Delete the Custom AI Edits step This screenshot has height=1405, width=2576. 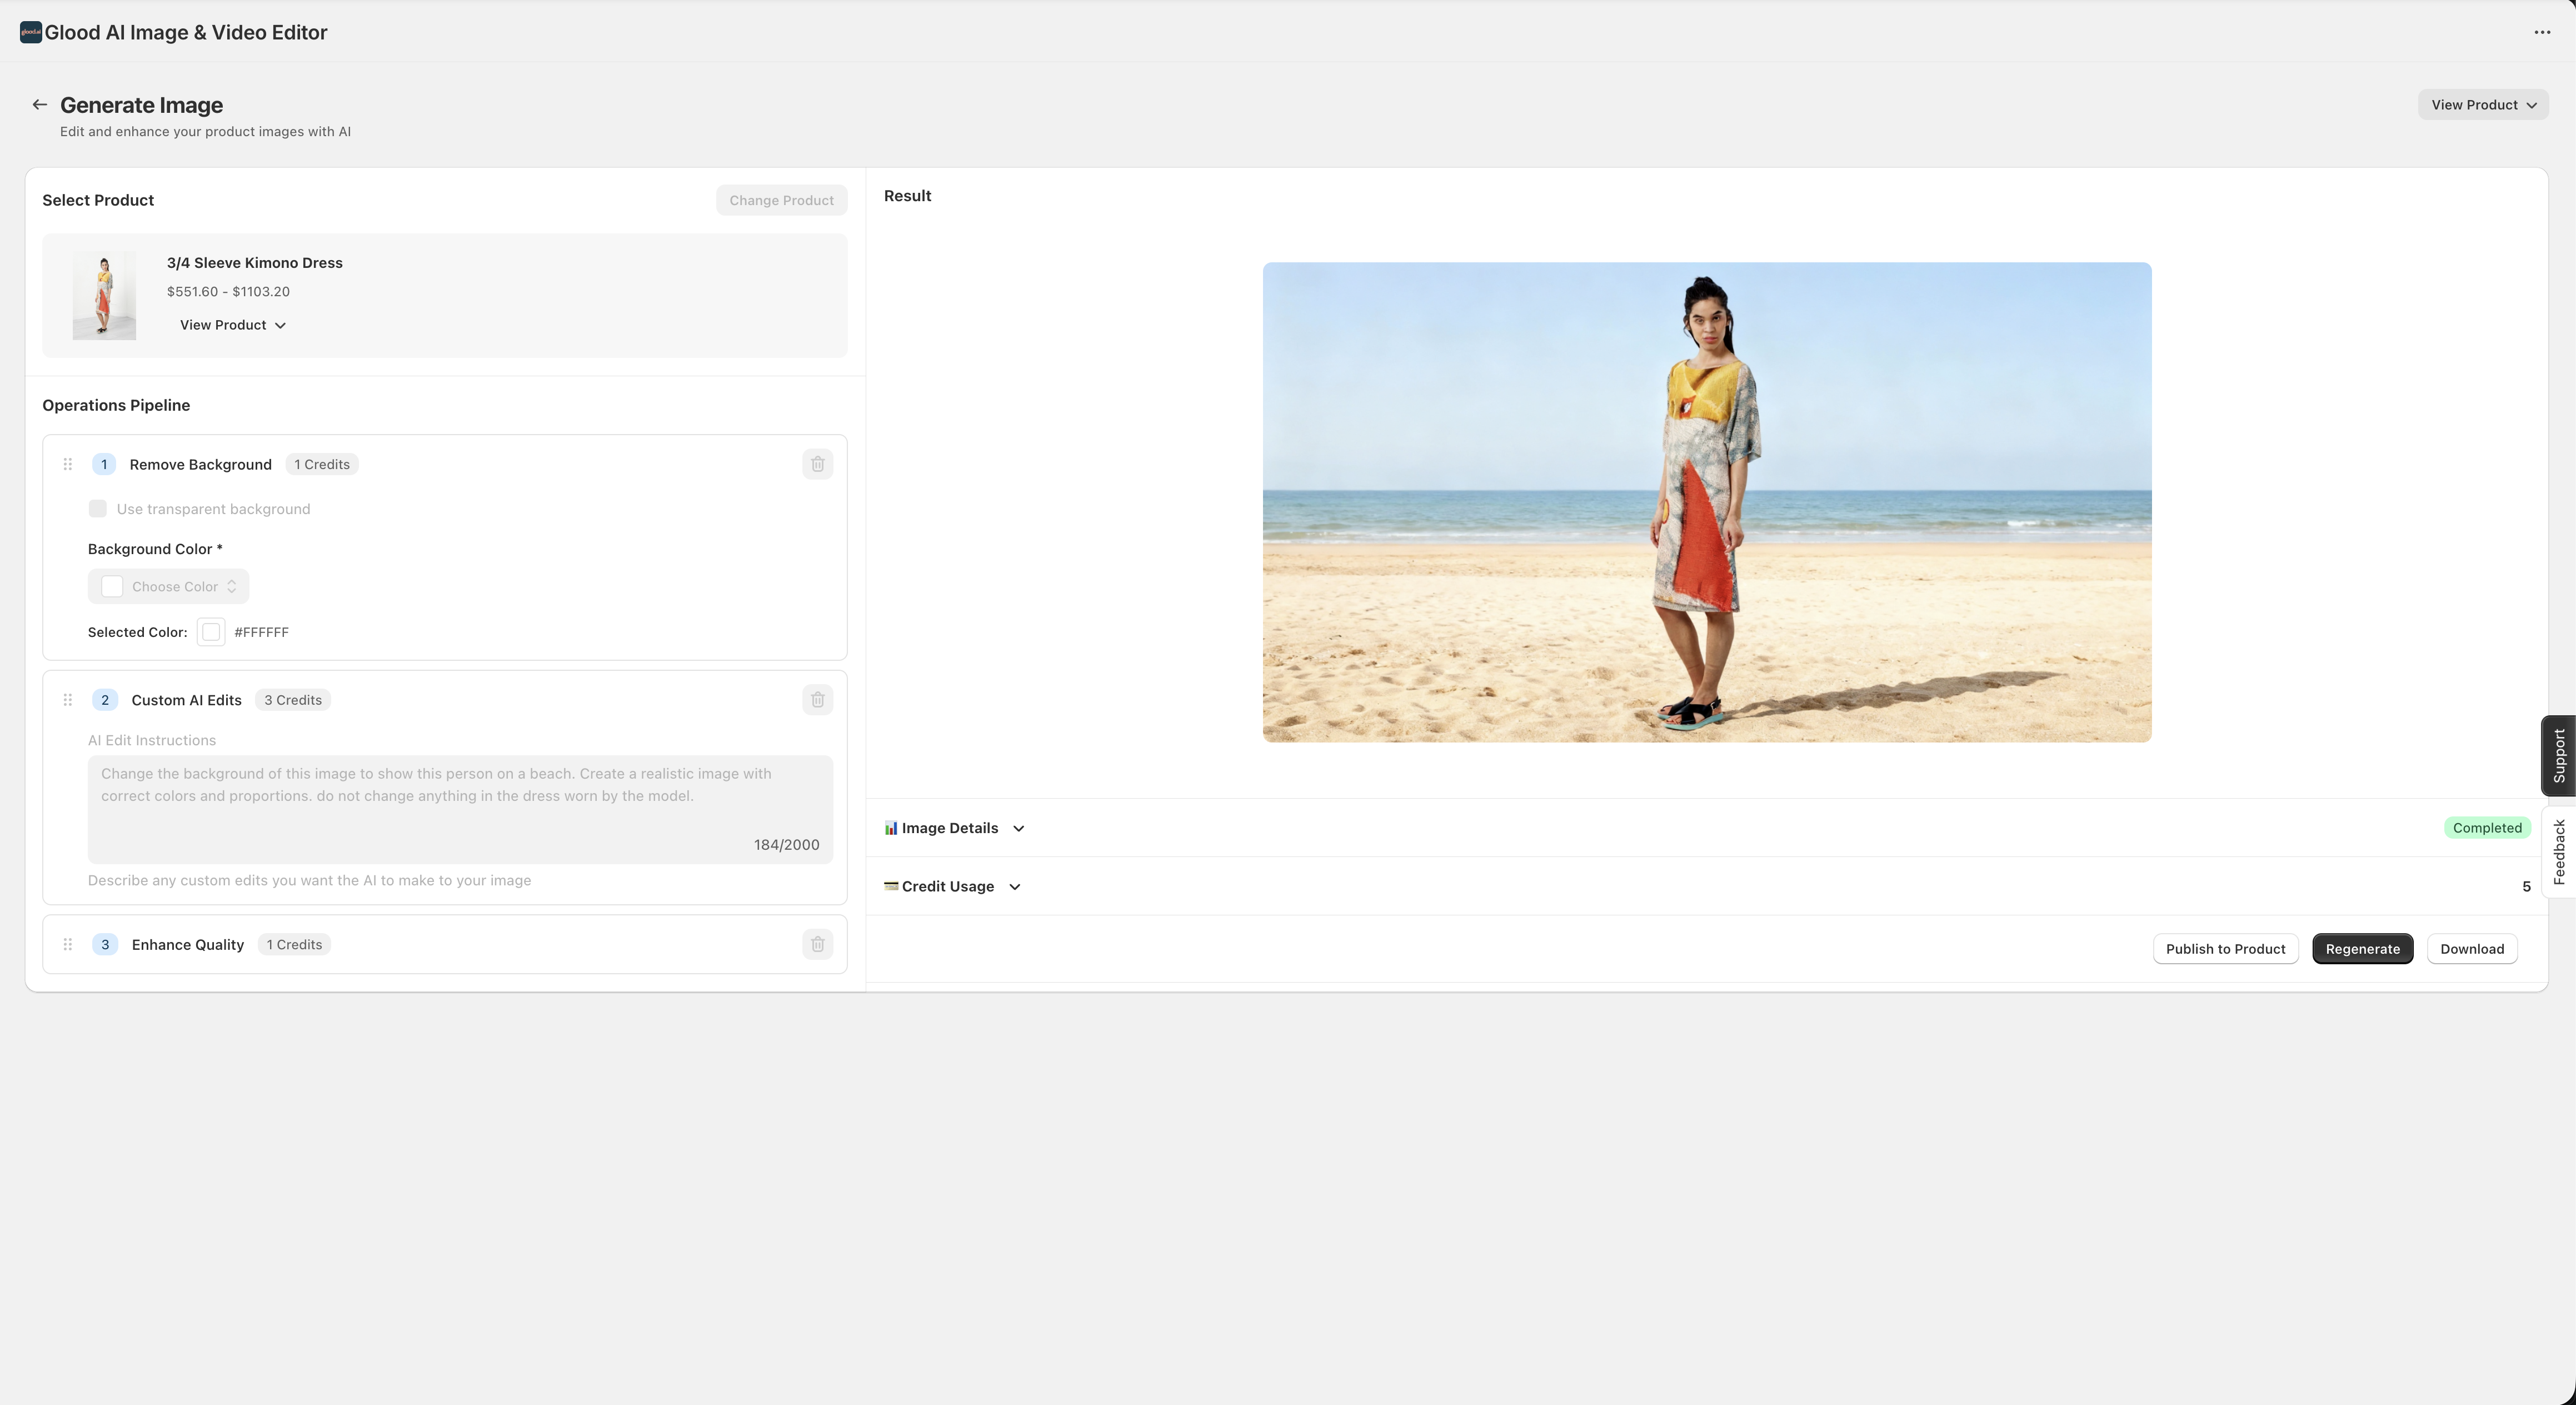pos(817,700)
